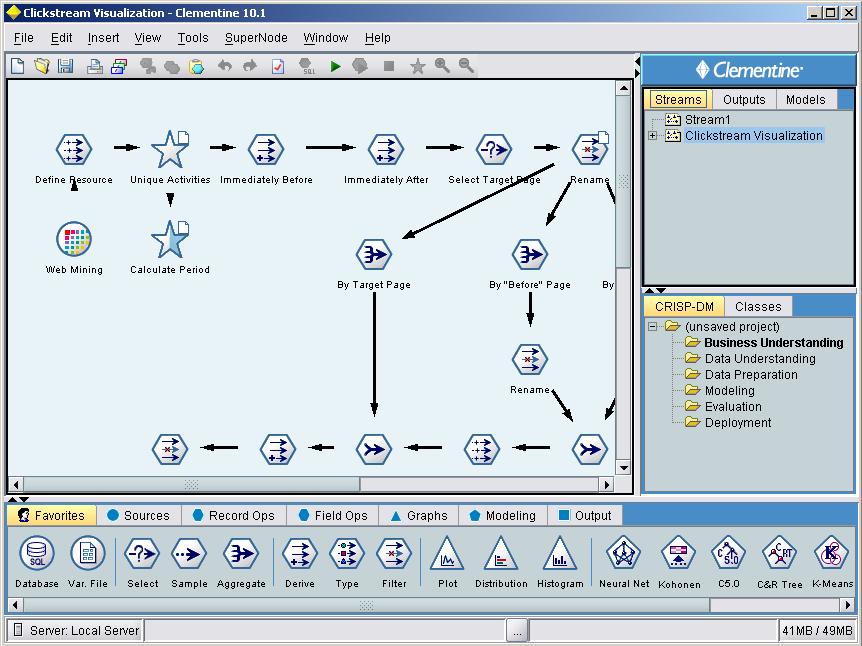This screenshot has width=862, height=646.
Task: Click the node palette scrollbar right arrow
Action: pyautogui.click(x=848, y=605)
